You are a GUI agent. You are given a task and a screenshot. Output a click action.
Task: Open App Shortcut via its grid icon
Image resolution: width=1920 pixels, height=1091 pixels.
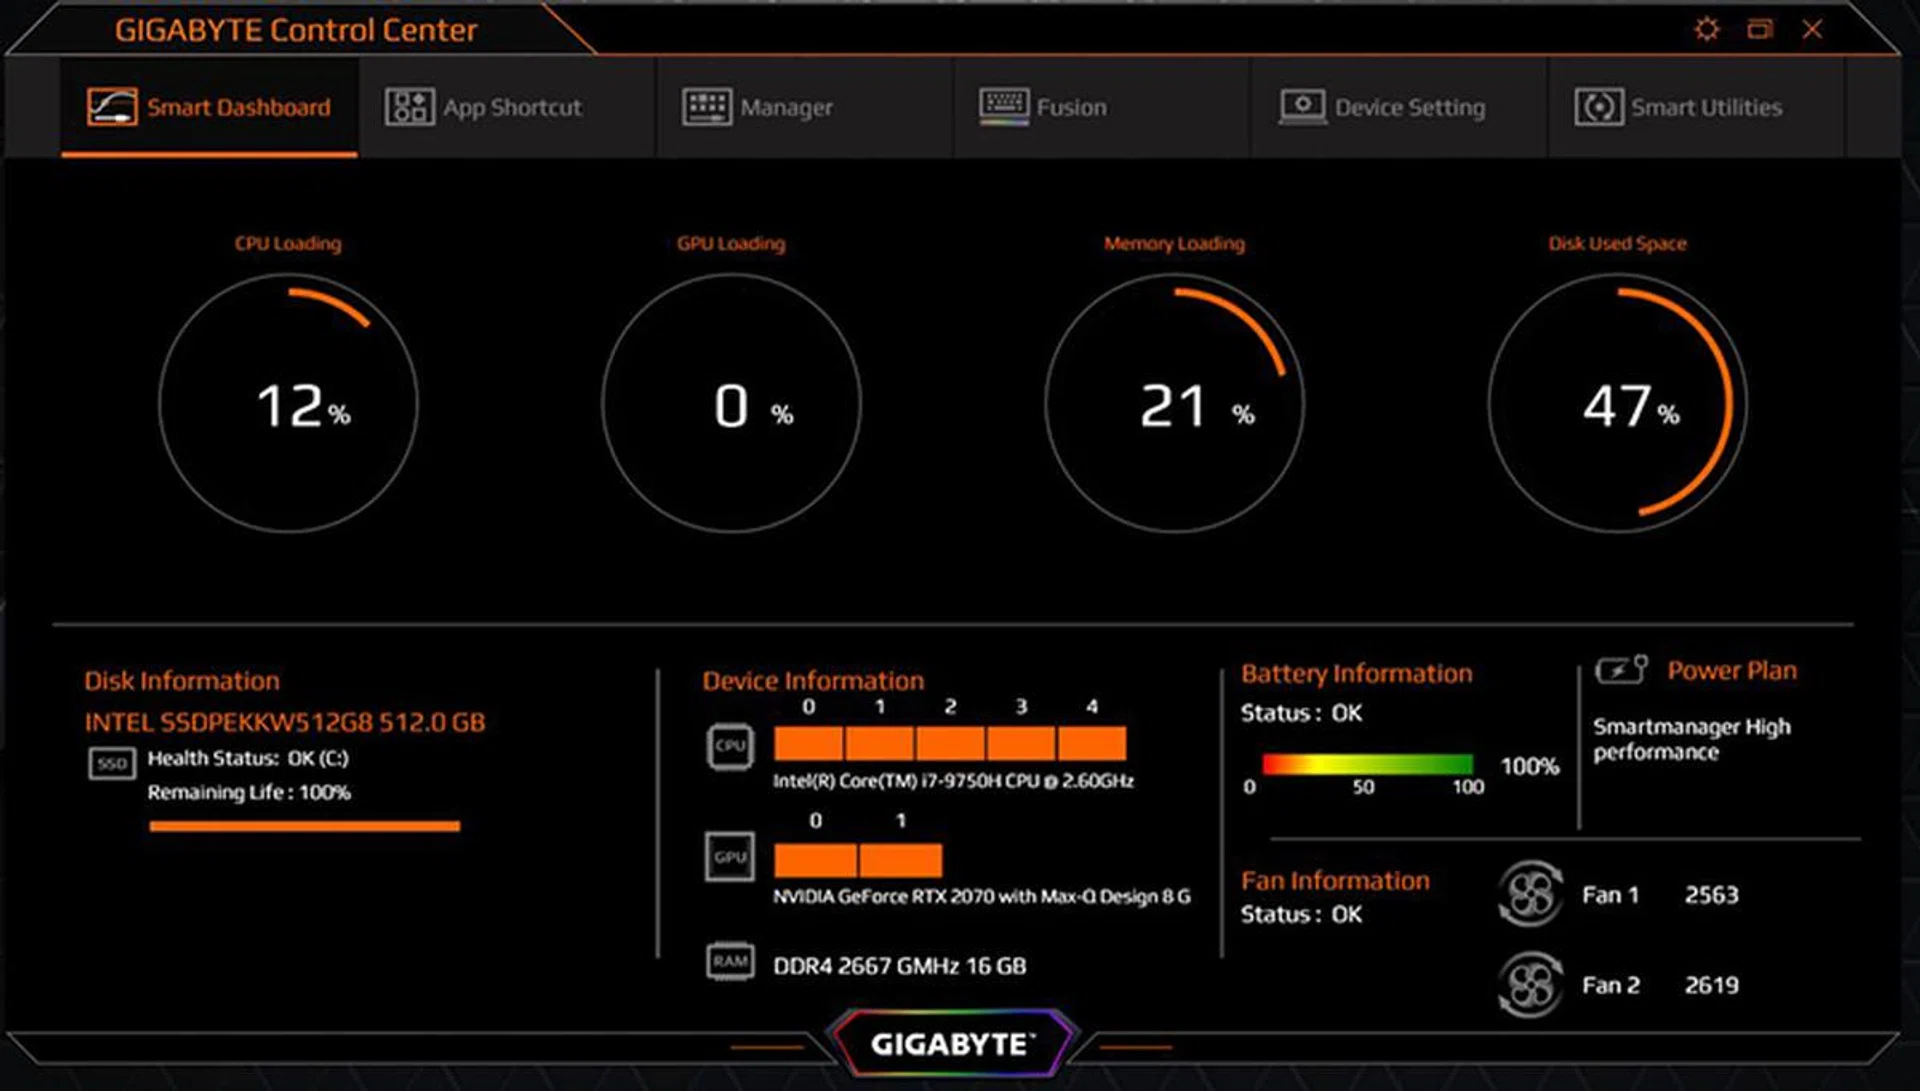[x=411, y=105]
